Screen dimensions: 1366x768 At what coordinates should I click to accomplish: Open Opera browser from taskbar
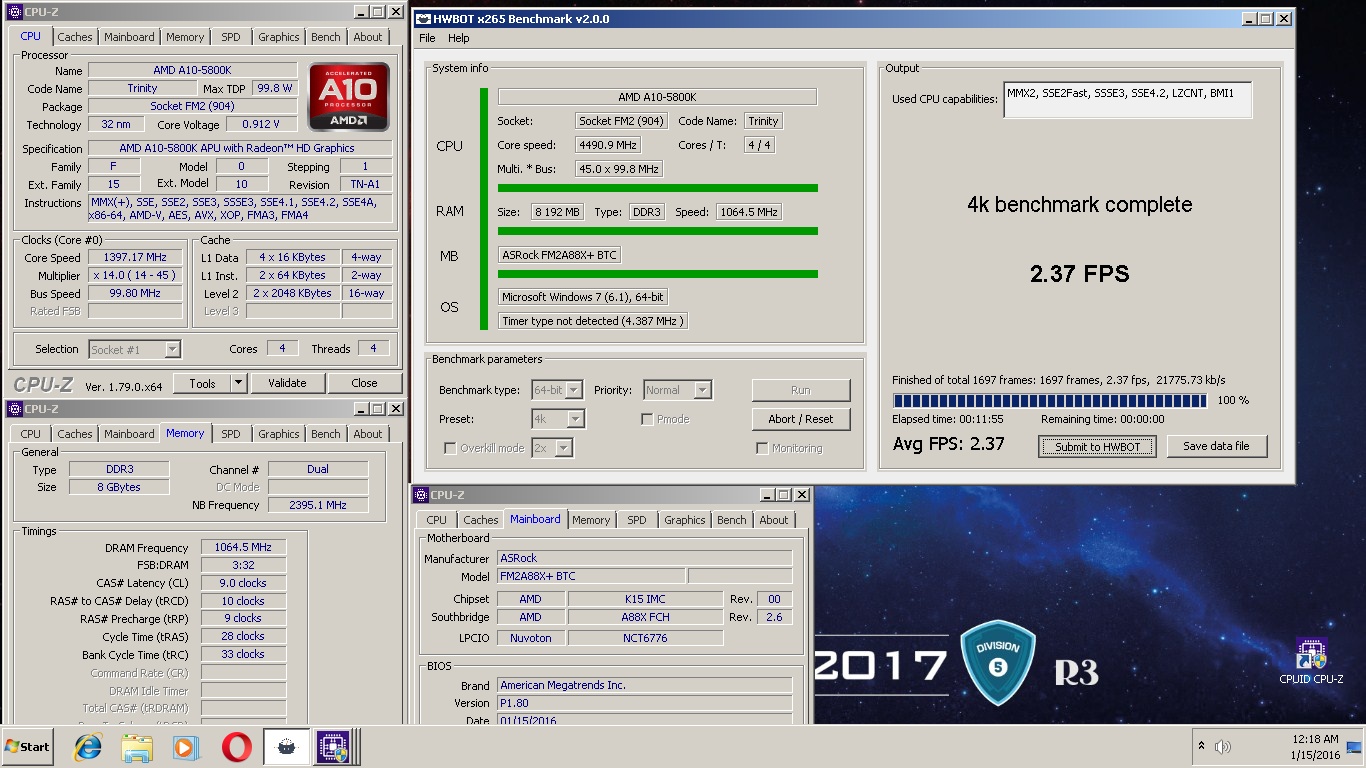click(x=236, y=747)
